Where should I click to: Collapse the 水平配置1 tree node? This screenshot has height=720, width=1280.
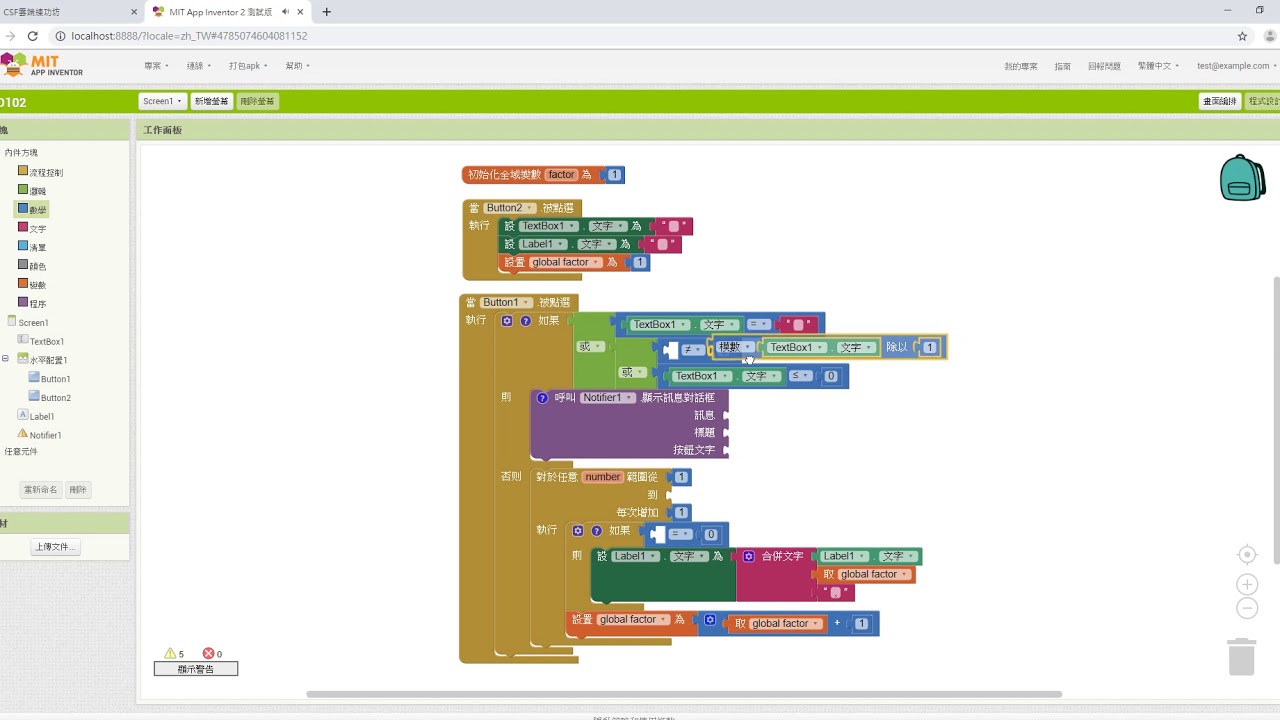pyautogui.click(x=5, y=359)
